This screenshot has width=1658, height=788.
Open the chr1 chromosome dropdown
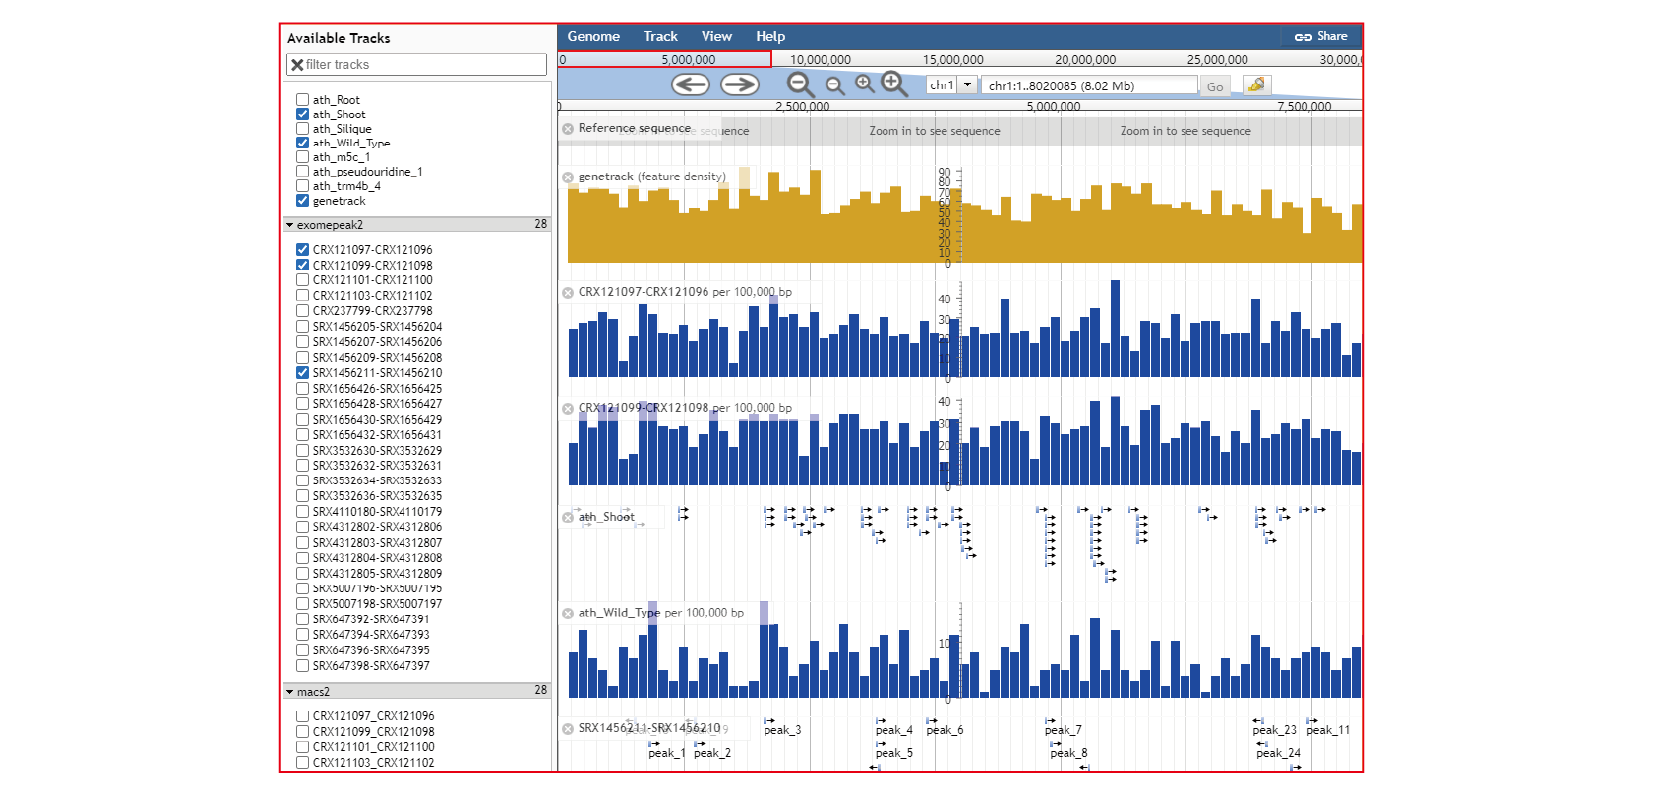pos(967,85)
